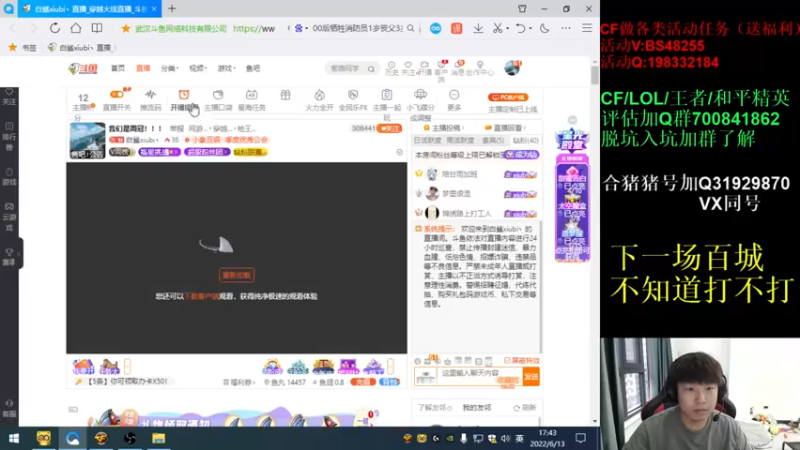The height and width of the screenshot is (450, 800).
Task: Open 消息 messages icon in header
Action: (x=458, y=68)
